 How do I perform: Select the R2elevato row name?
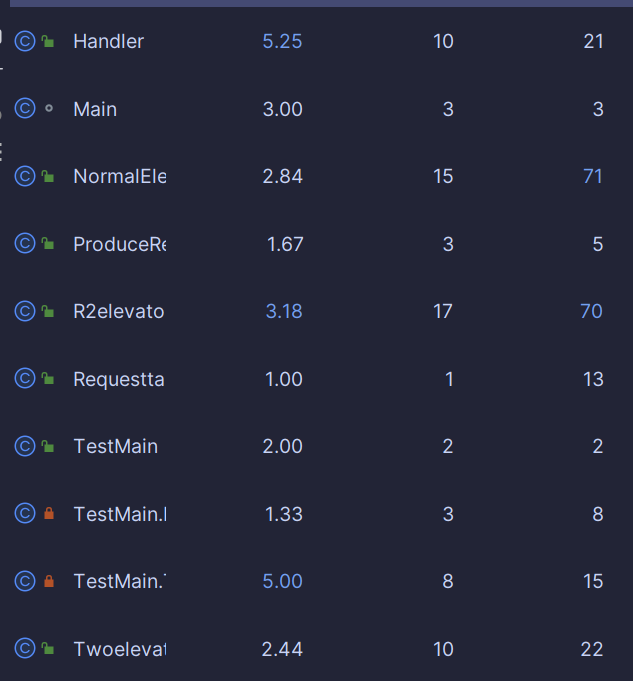(119, 311)
